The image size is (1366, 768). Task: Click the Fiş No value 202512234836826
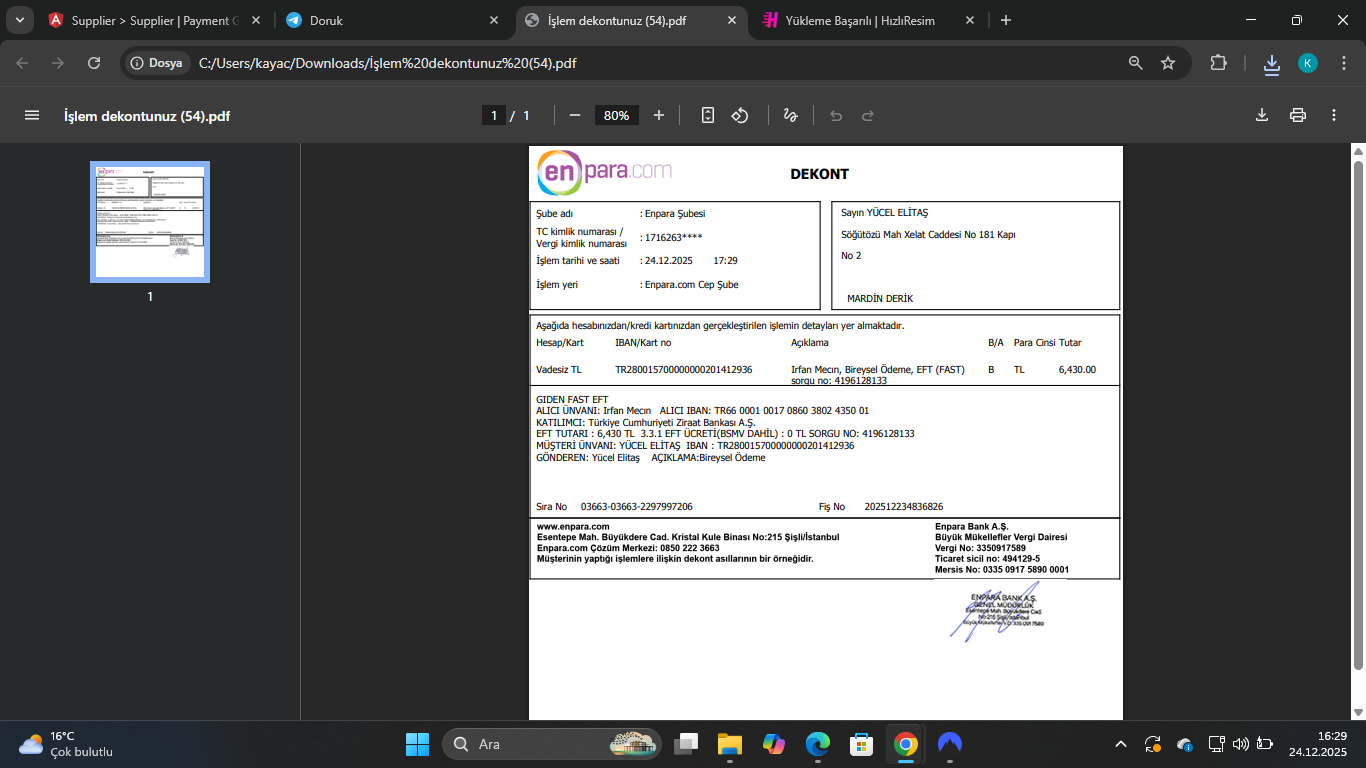click(x=904, y=507)
